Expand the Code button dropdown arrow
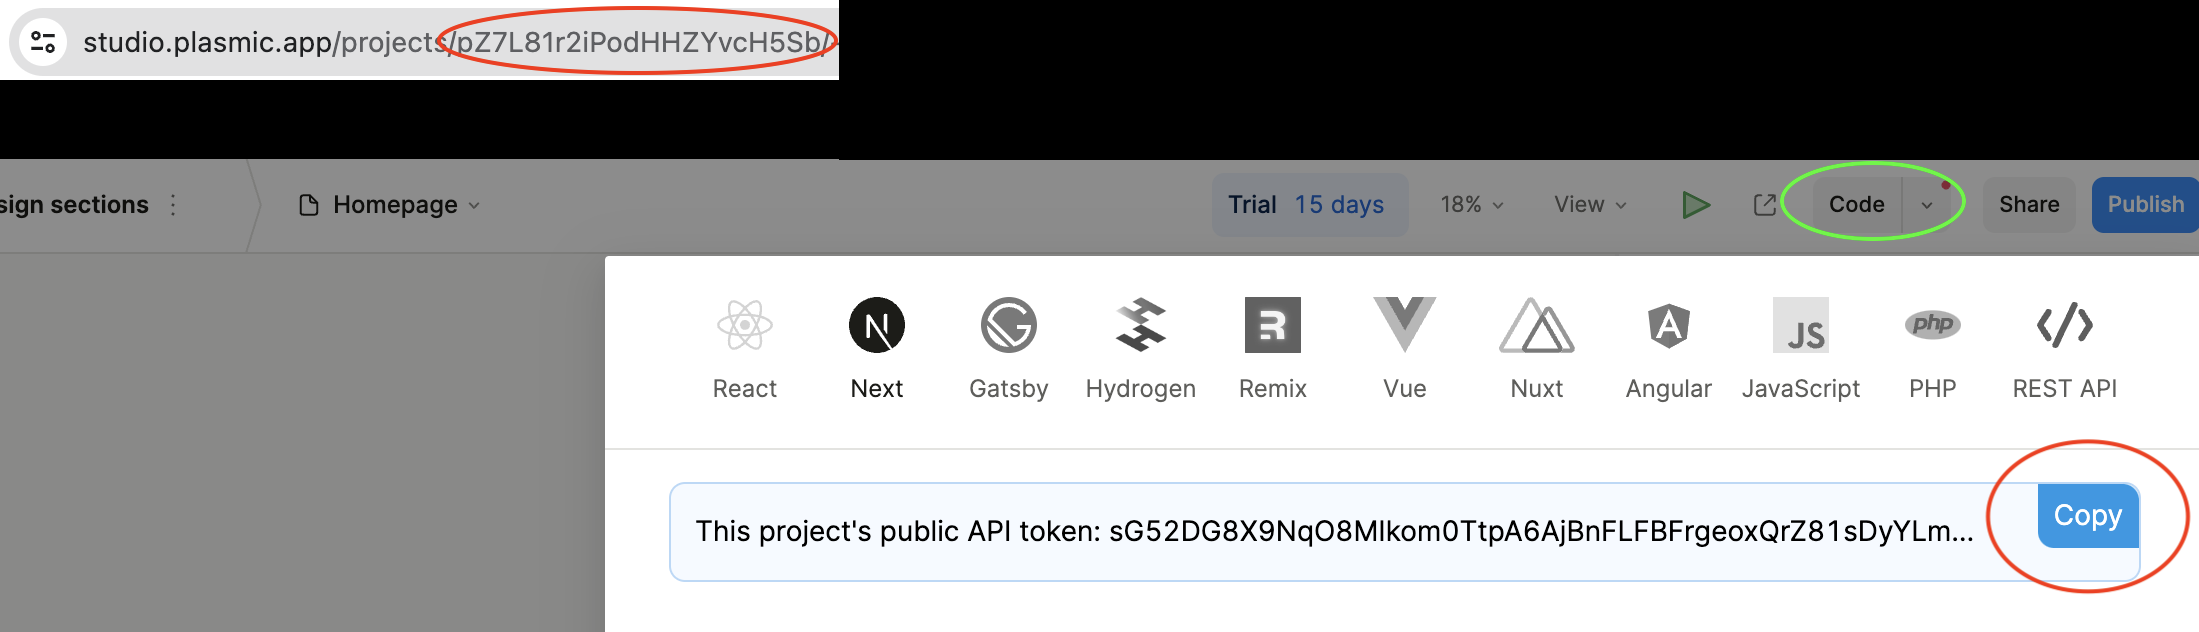The image size is (2199, 632). [x=1927, y=205]
